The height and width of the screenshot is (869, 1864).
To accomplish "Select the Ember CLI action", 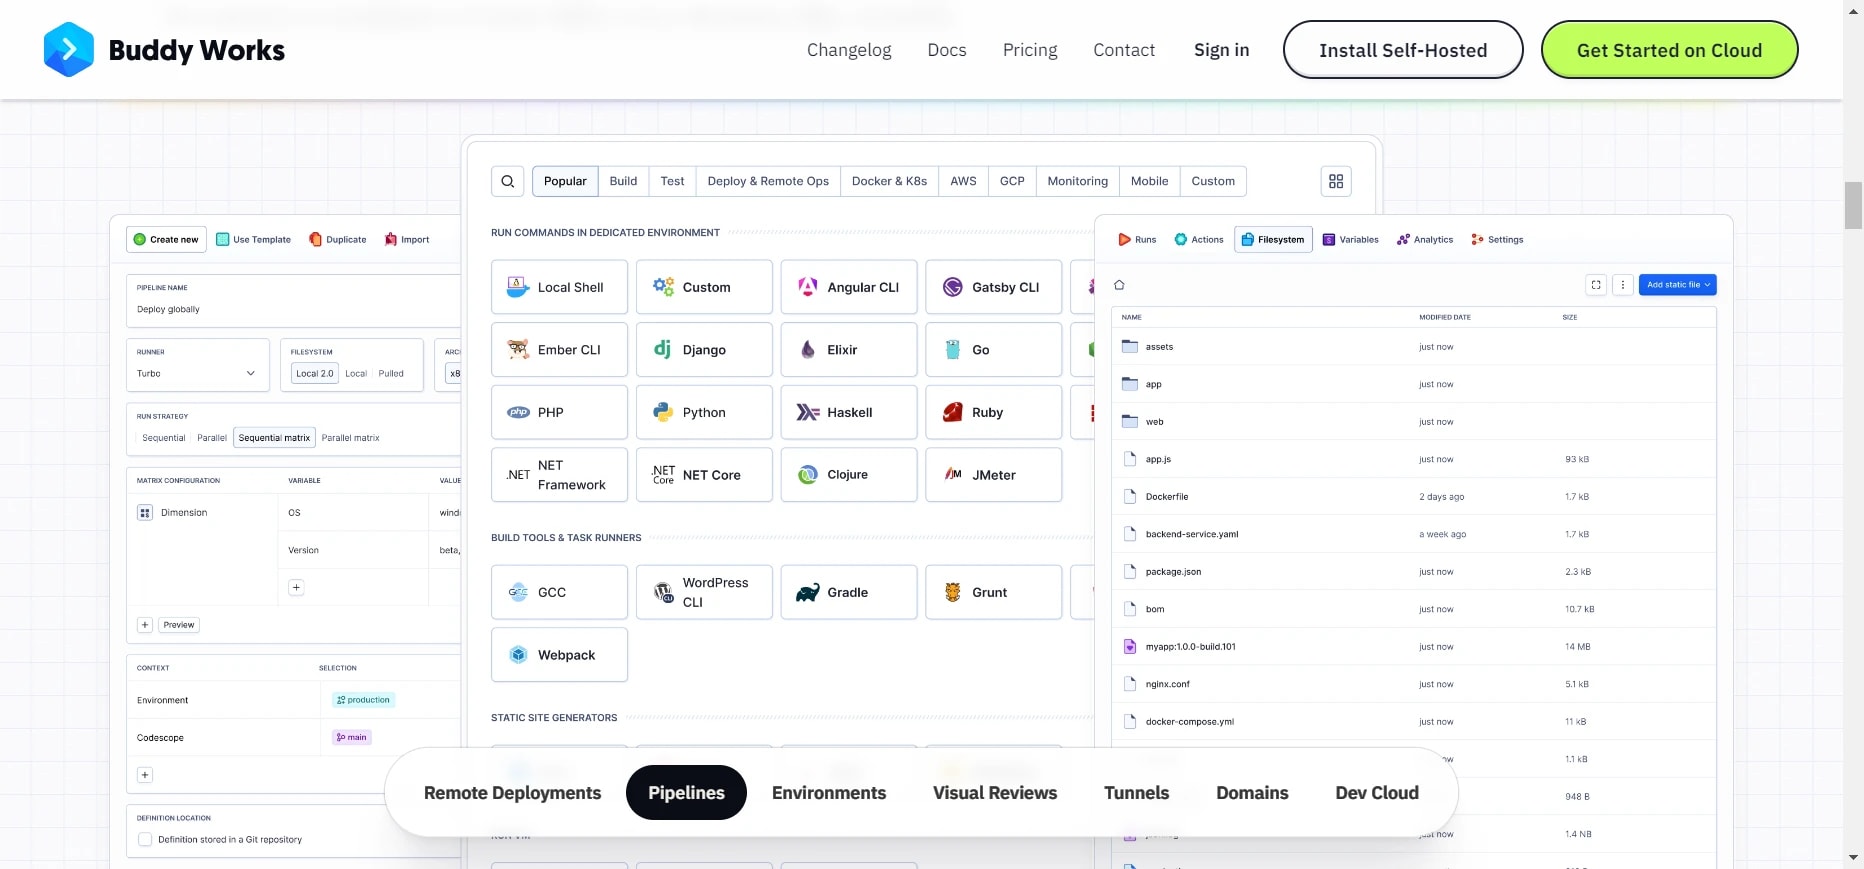I will point(560,350).
